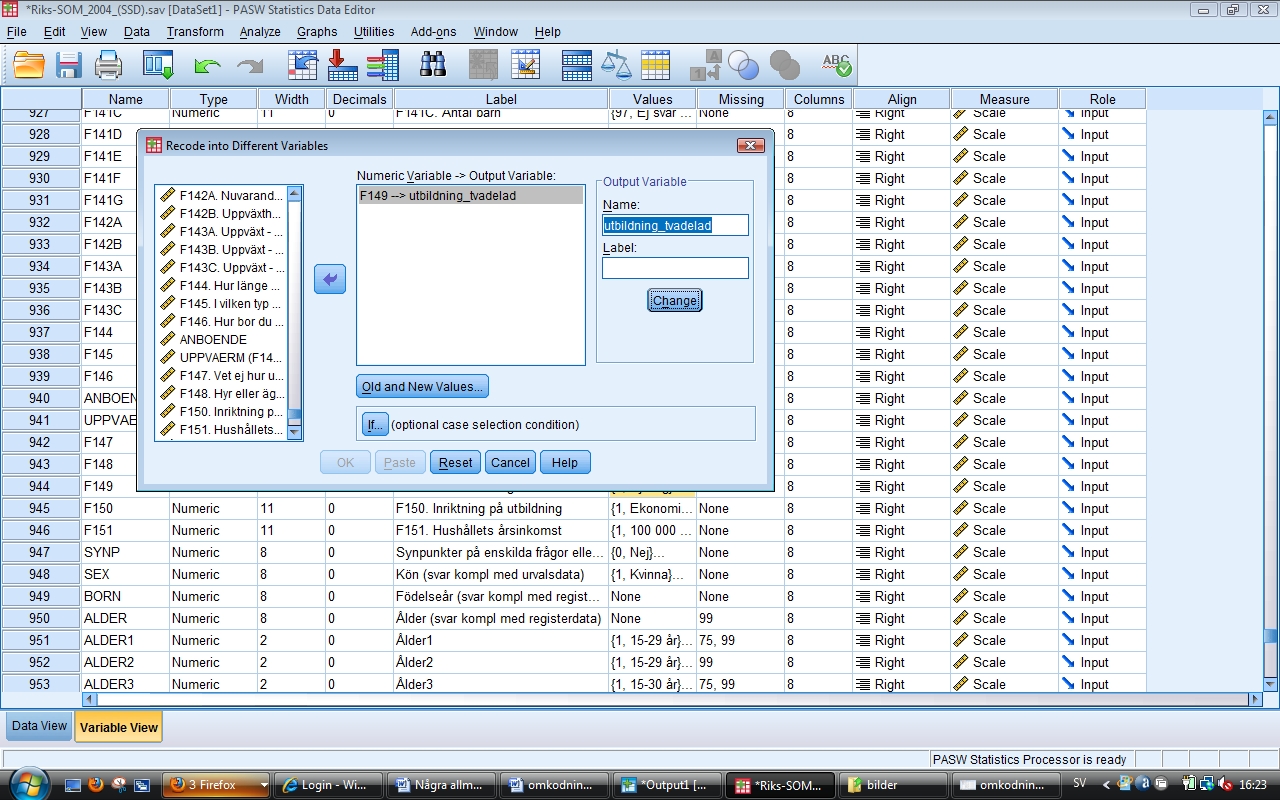
Task: Undo the last action with the green arrow
Action: (x=207, y=66)
